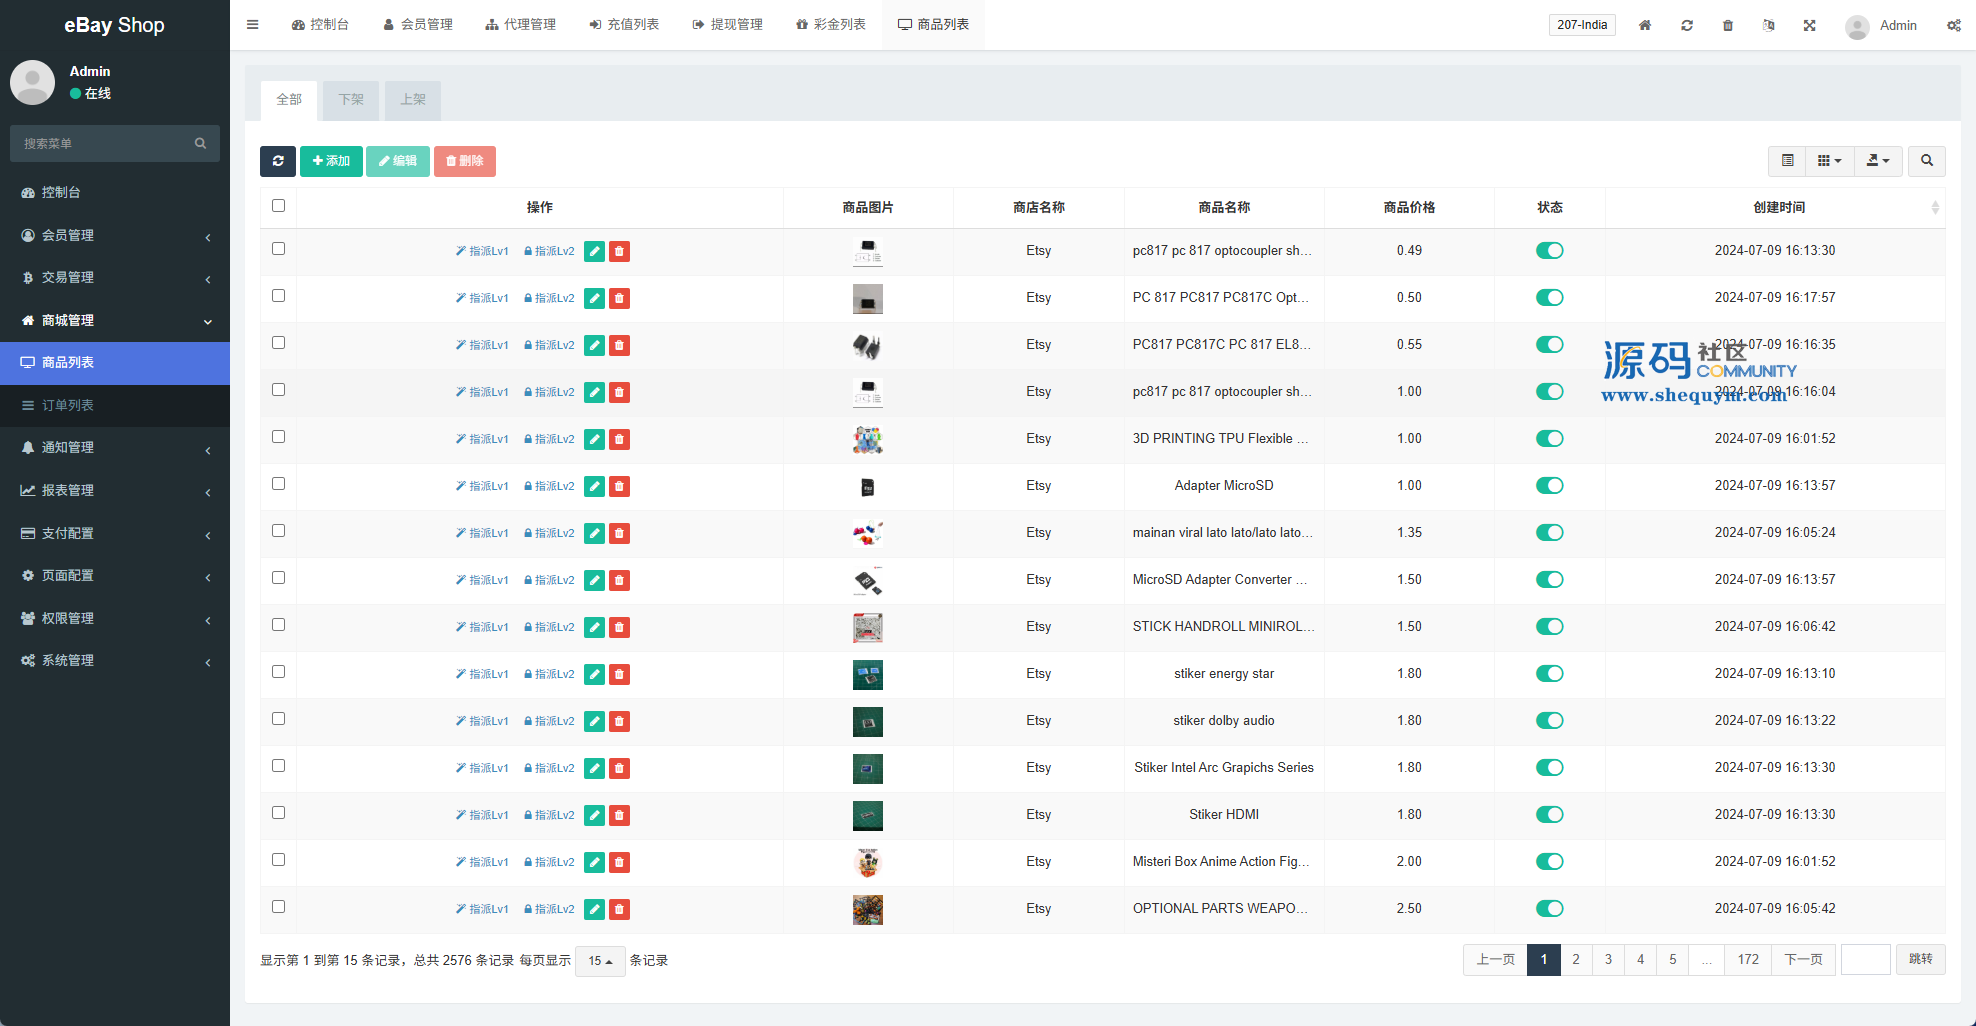Open the columns grid dropdown

point(1829,161)
